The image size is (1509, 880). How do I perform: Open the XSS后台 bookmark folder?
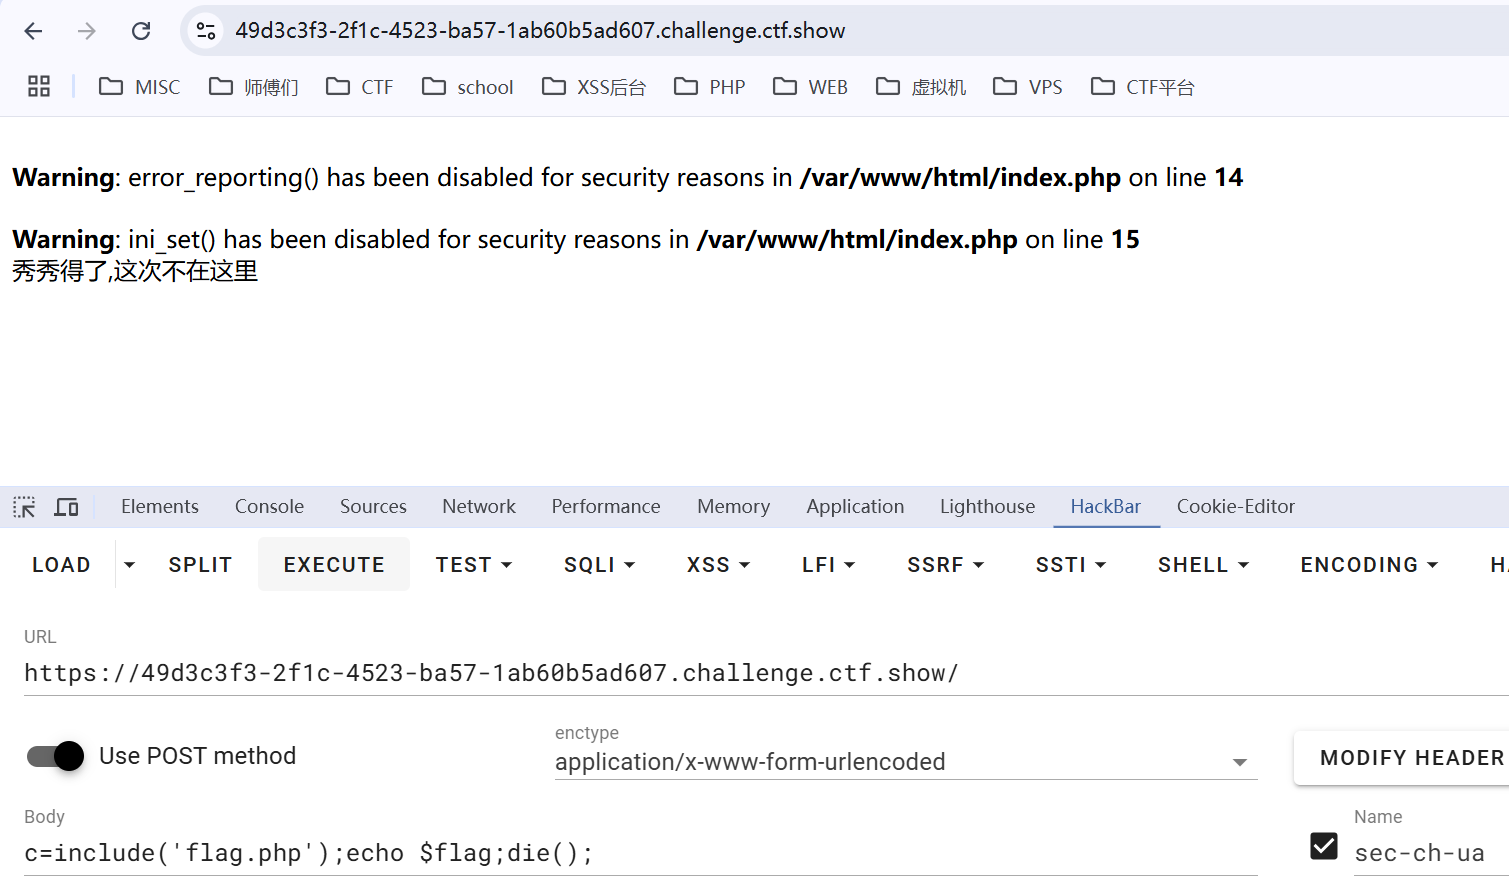click(x=594, y=87)
